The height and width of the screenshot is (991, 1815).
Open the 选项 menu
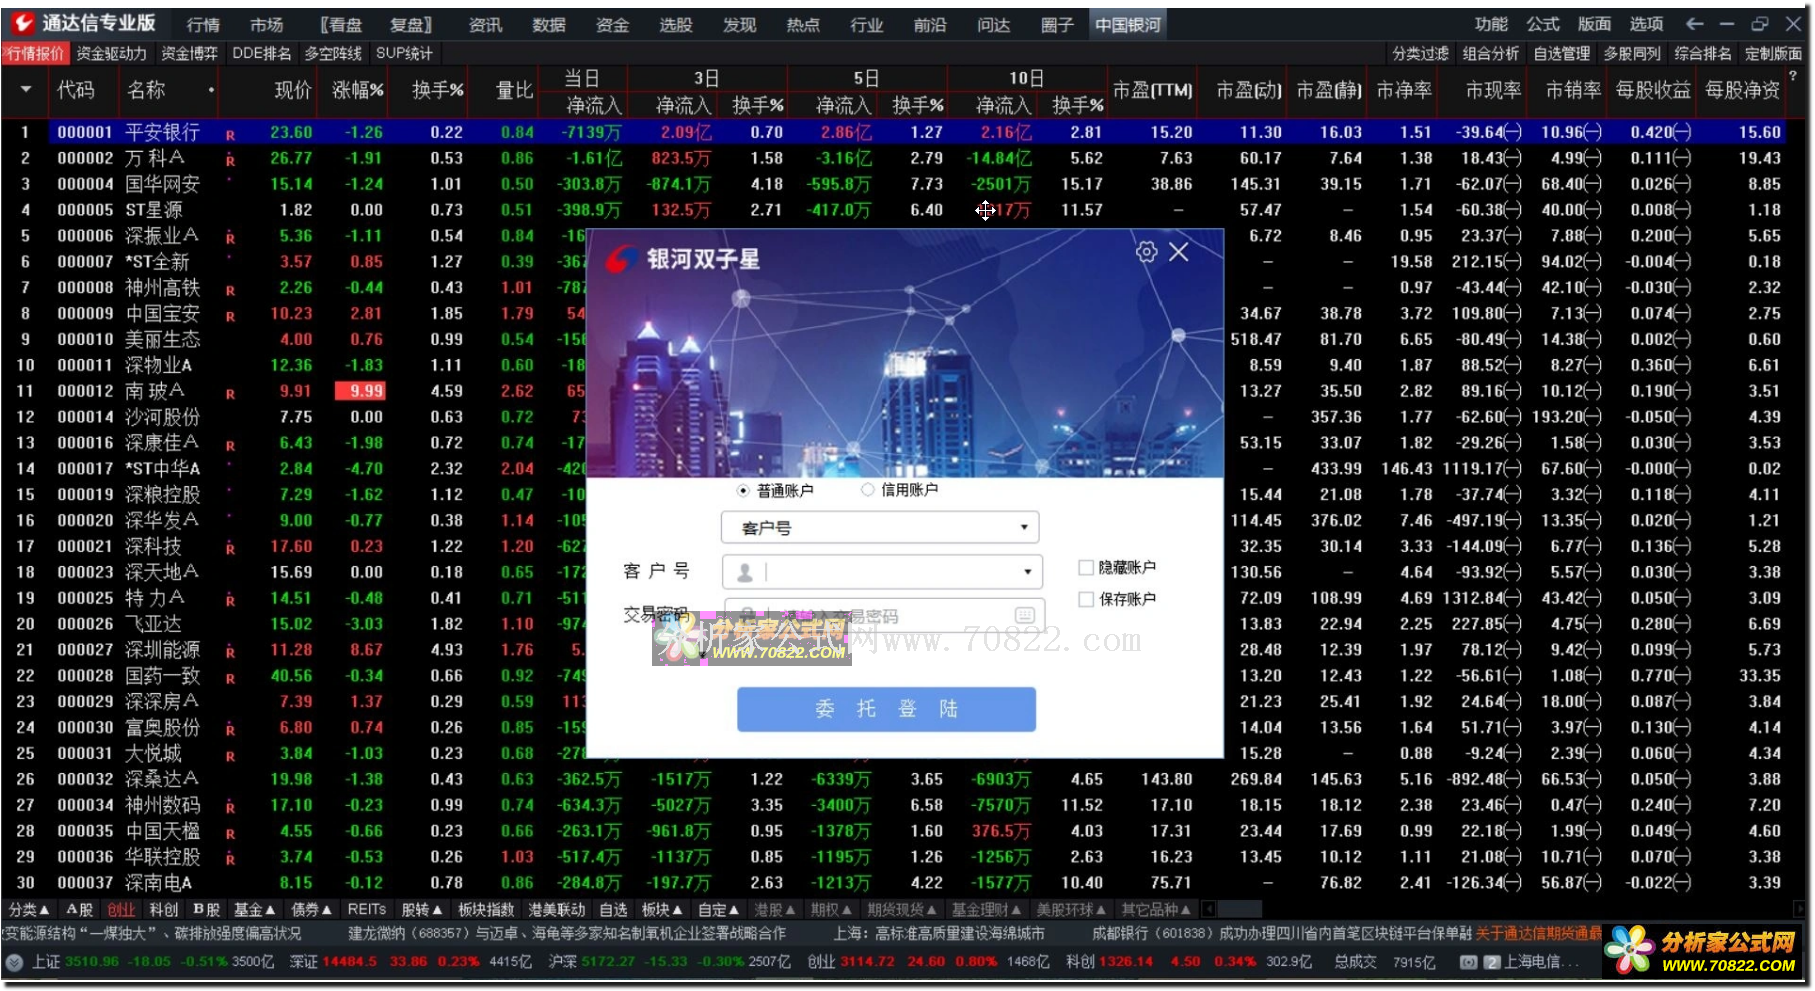1645,24
